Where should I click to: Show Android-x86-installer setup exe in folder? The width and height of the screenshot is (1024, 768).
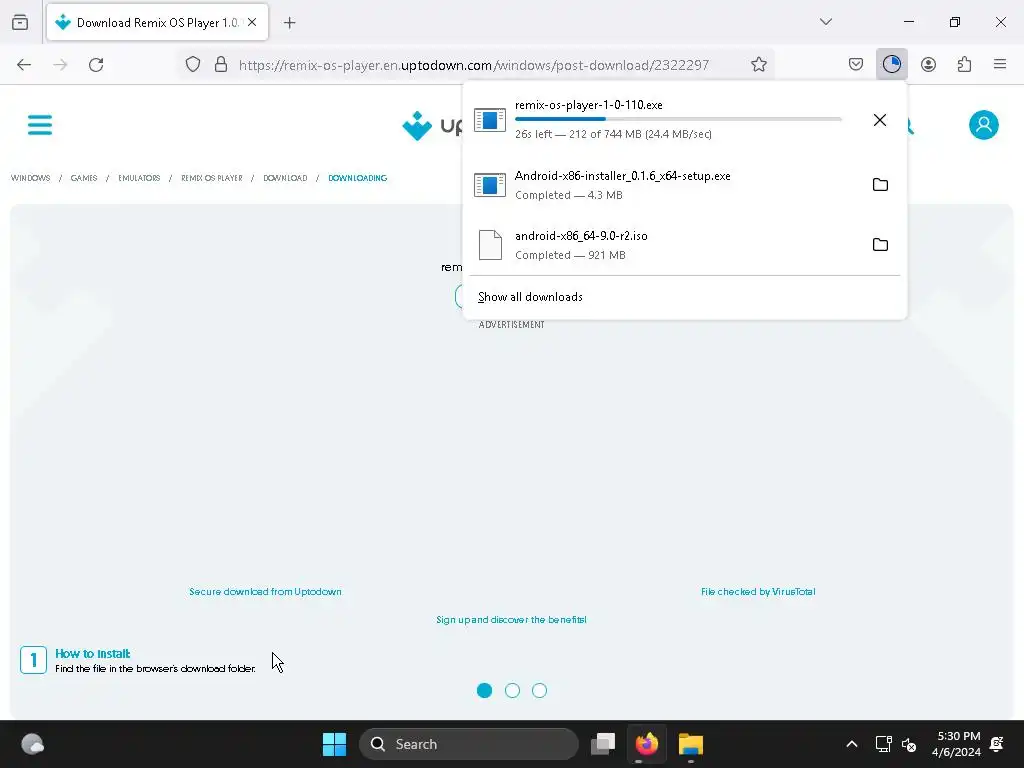point(880,185)
